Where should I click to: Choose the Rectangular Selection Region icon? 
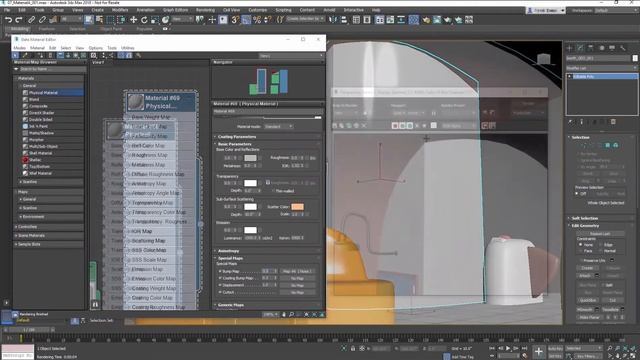(110, 20)
